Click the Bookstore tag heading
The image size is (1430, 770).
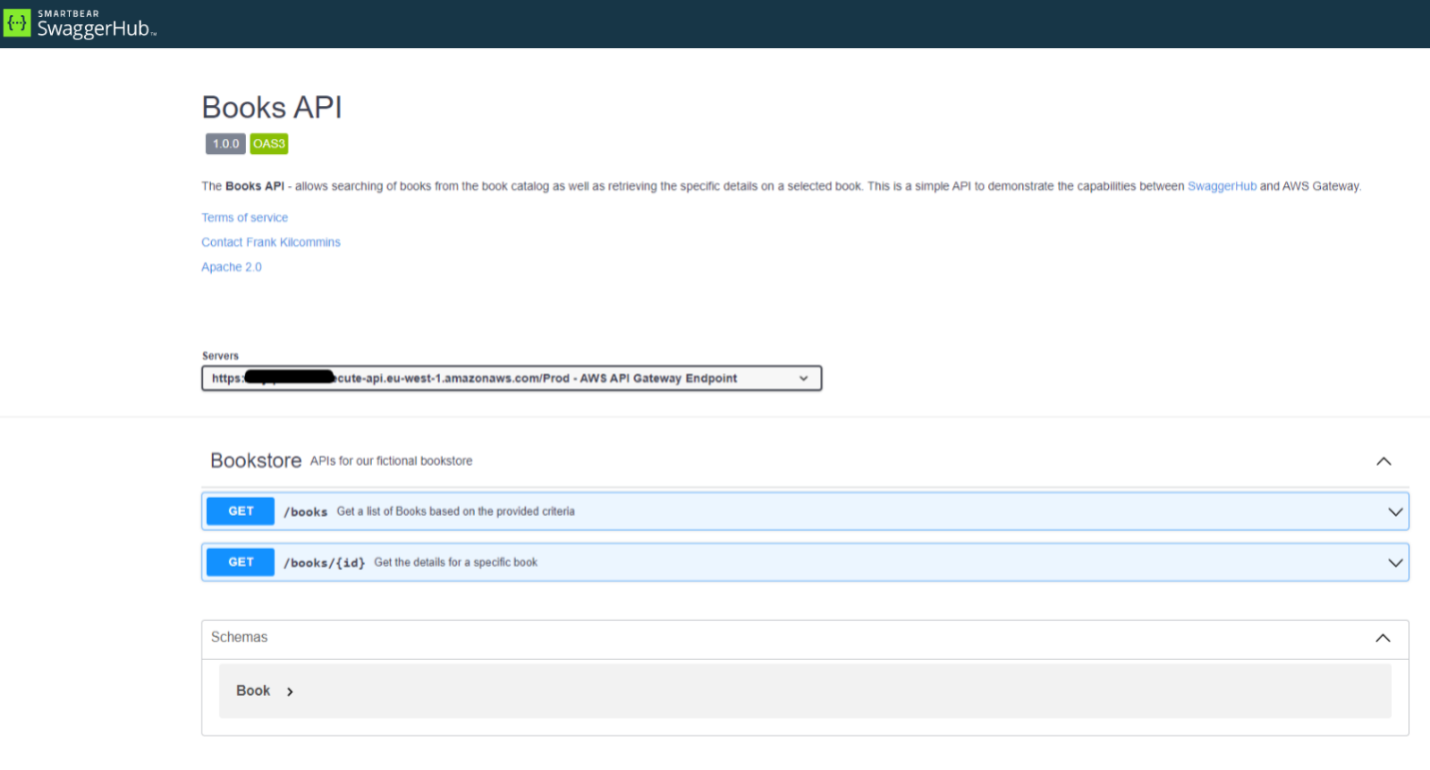(256, 461)
